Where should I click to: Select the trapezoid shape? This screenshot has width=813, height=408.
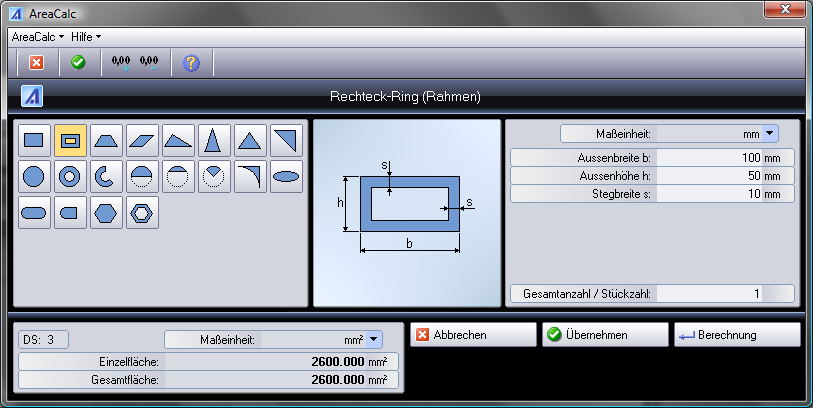pyautogui.click(x=106, y=141)
